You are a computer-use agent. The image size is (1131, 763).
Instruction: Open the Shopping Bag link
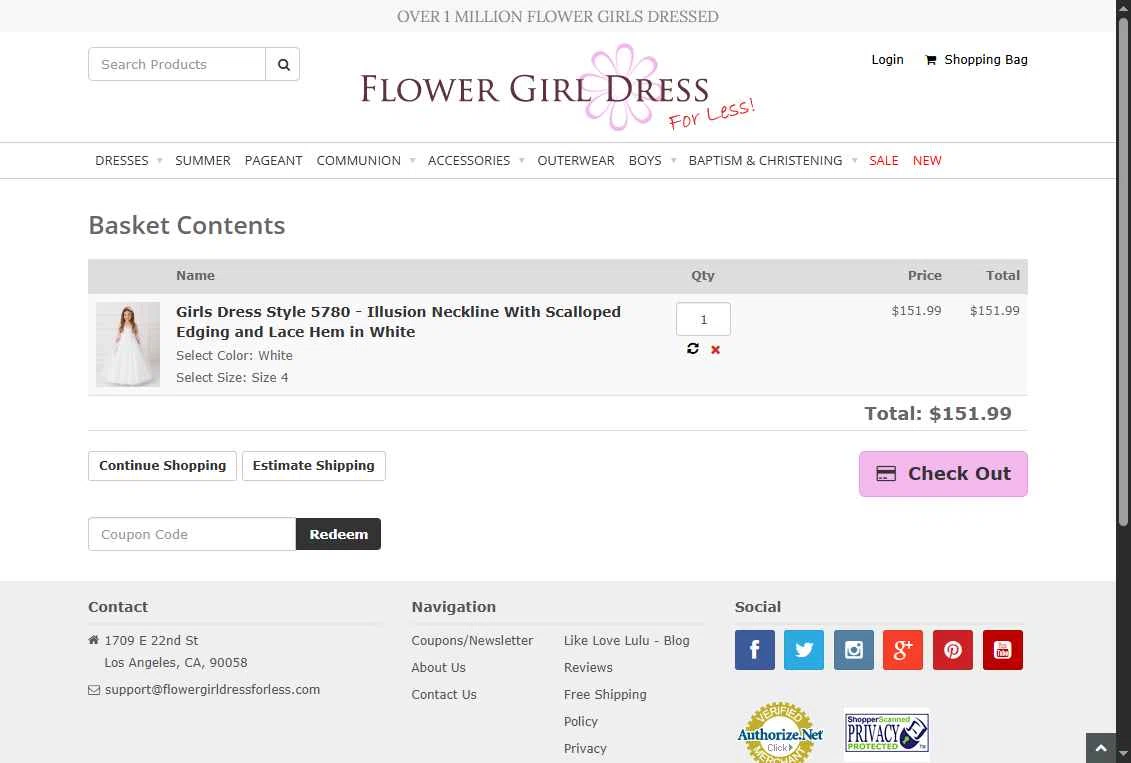tap(977, 60)
